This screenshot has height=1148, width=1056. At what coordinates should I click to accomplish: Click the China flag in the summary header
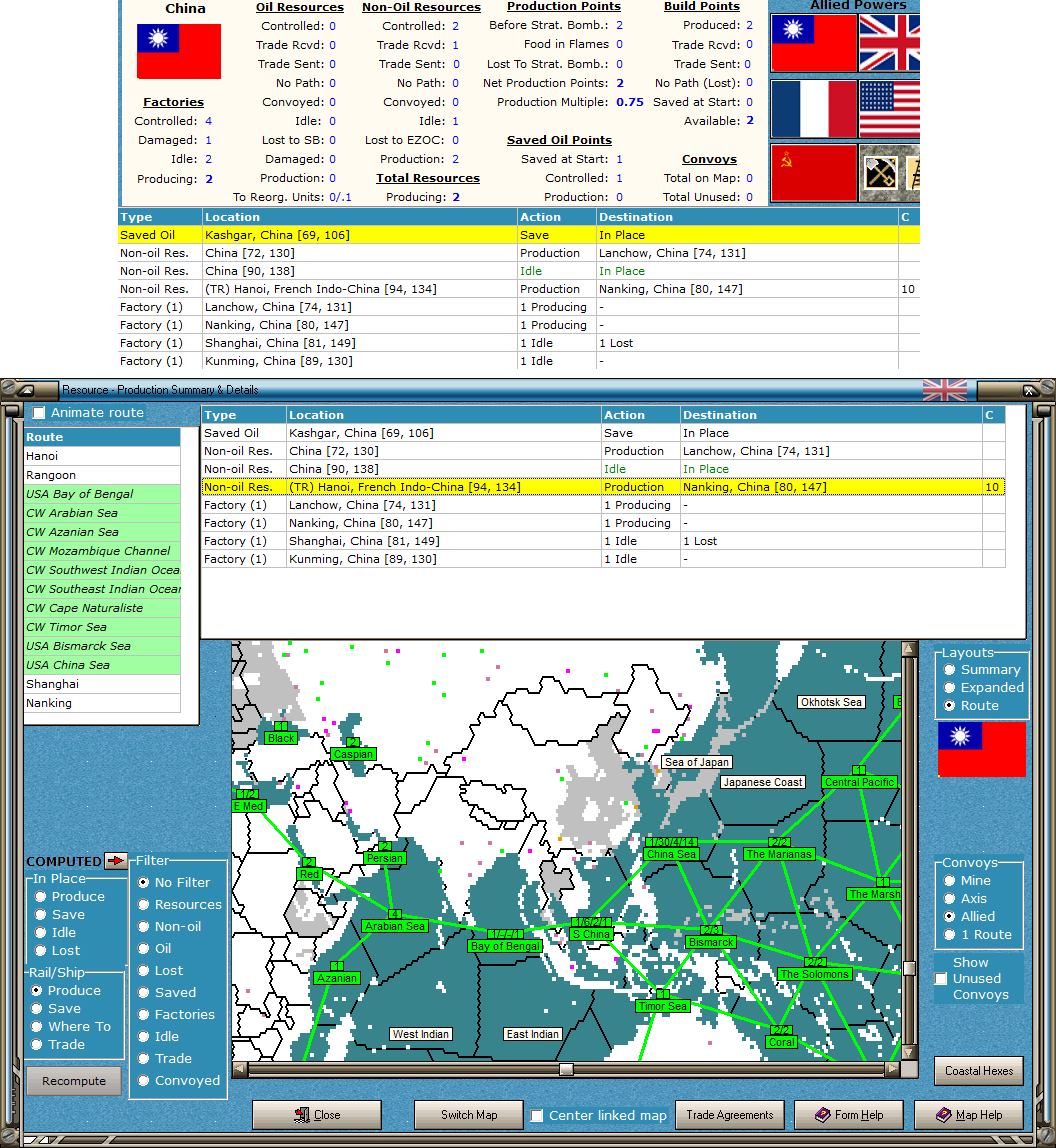pyautogui.click(x=179, y=51)
